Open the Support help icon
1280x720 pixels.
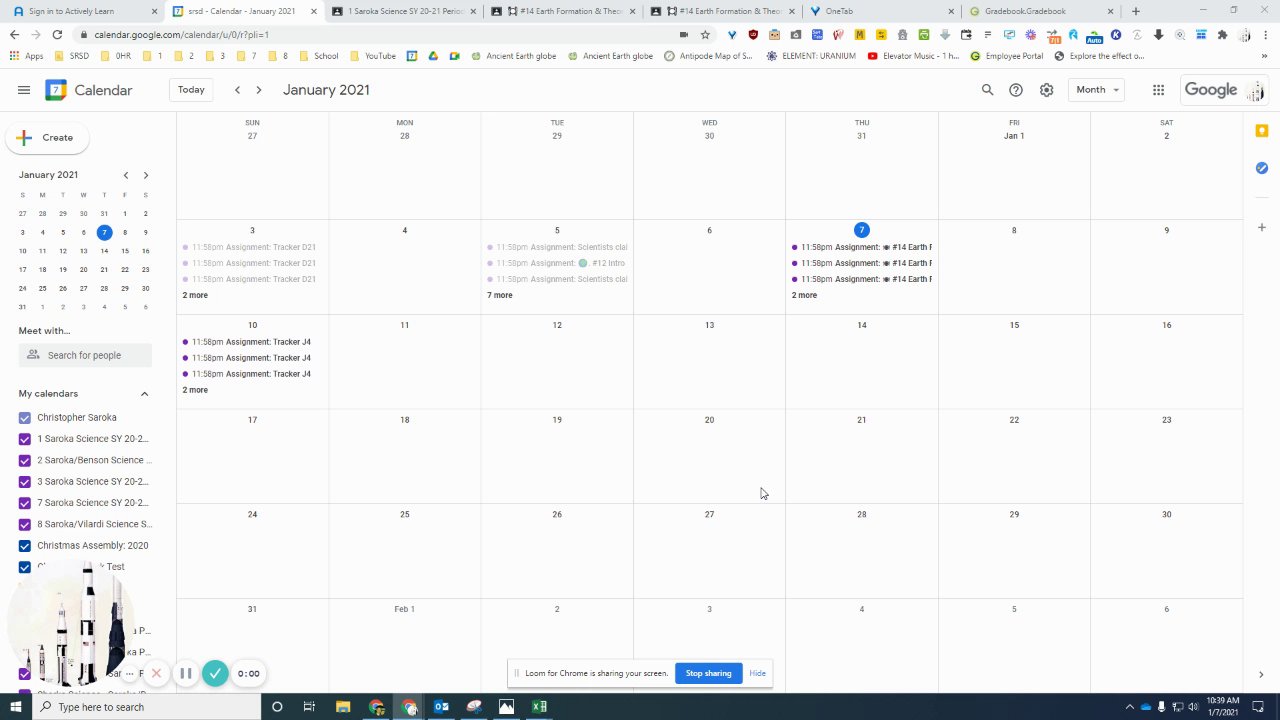click(x=1016, y=90)
